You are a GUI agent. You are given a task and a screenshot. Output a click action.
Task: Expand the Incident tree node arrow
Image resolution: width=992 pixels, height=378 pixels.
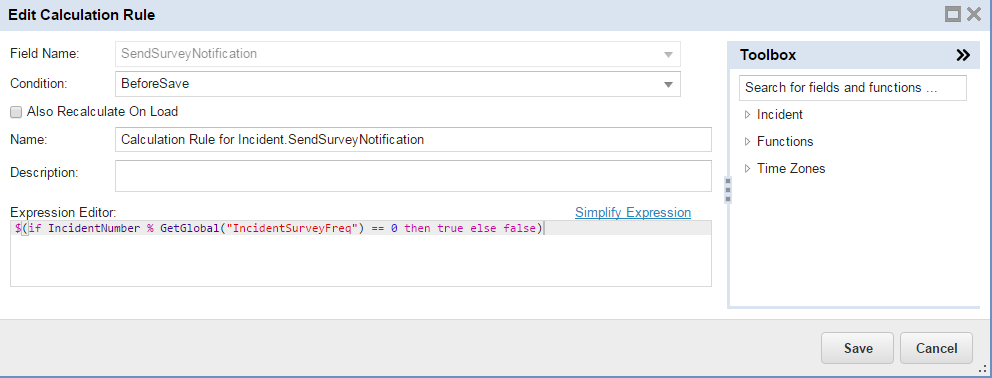747,115
